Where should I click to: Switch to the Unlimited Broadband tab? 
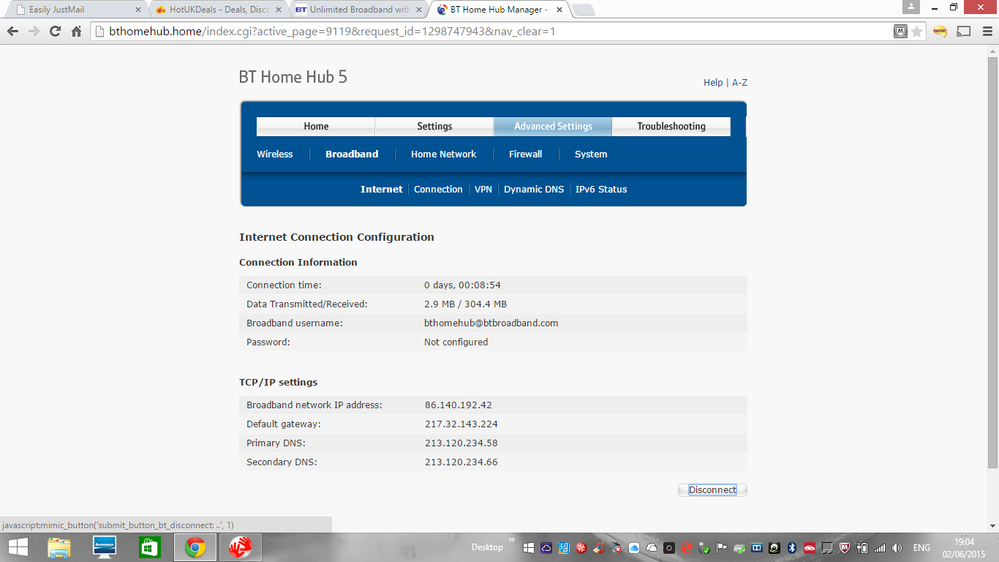359,10
